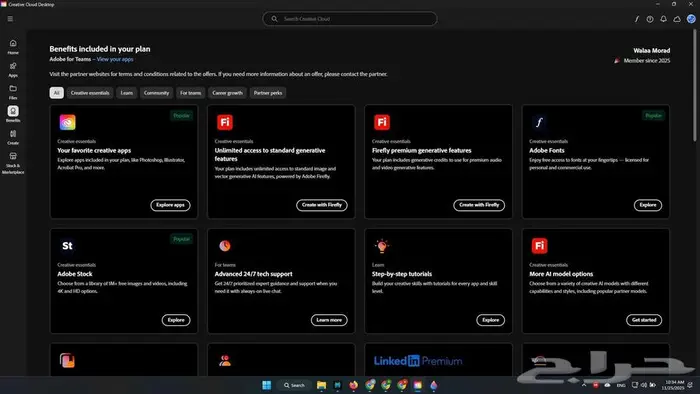This screenshot has width=700, height=394.
Task: Click the View your apps link
Action: [x=115, y=59]
